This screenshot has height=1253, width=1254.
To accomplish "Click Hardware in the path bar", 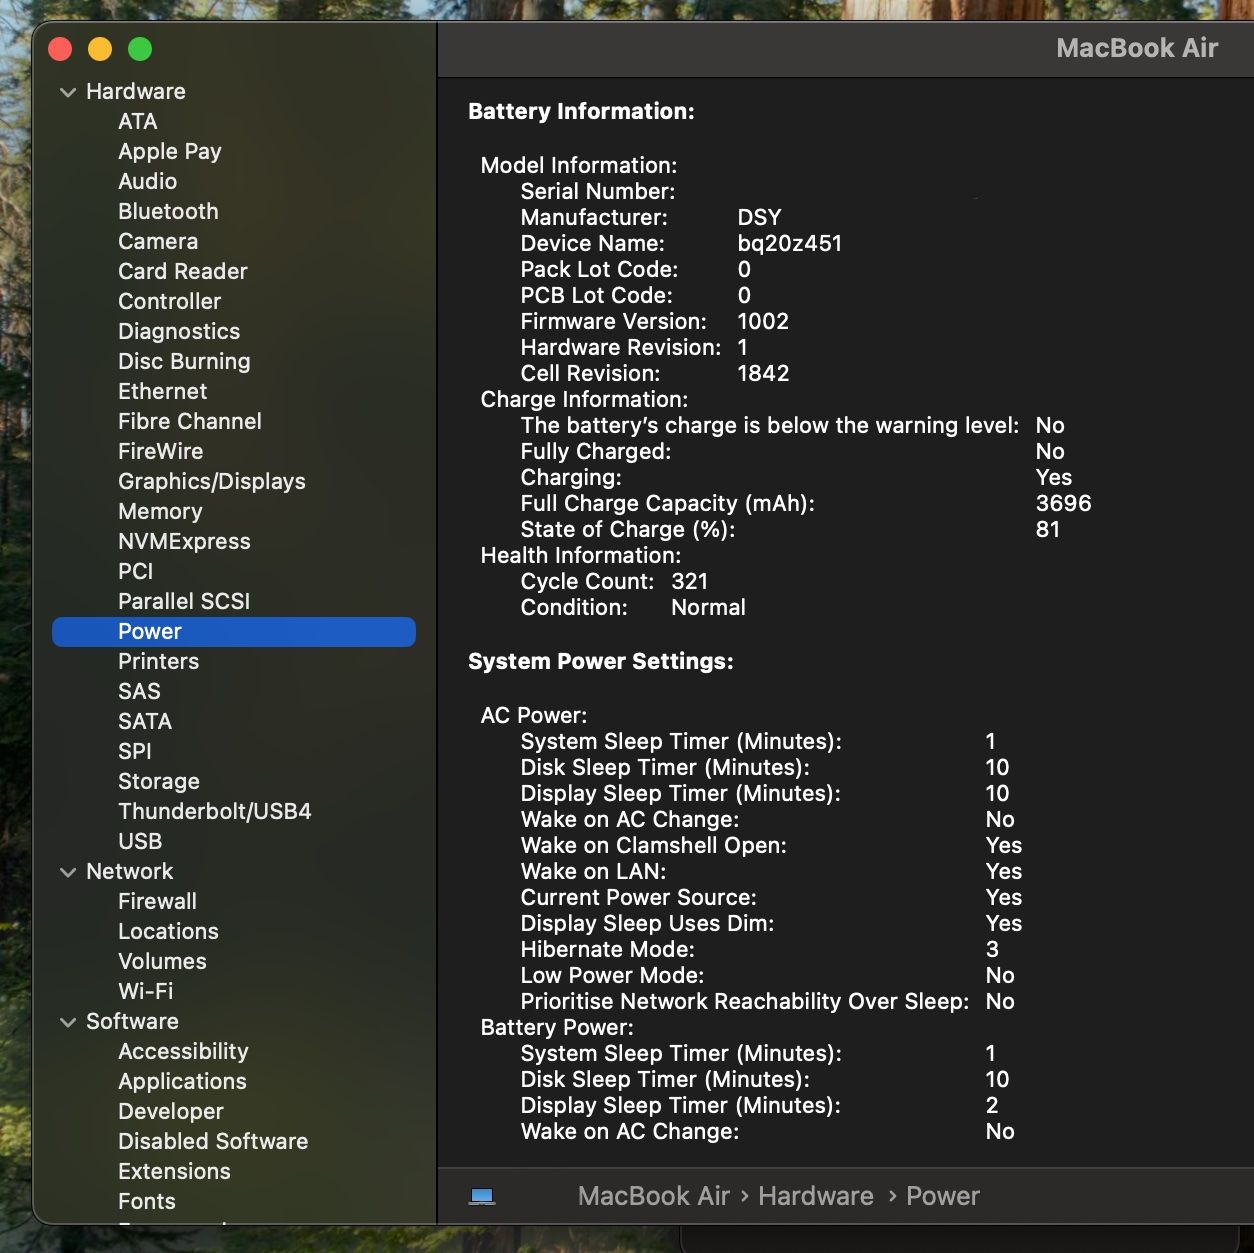I will [816, 1196].
